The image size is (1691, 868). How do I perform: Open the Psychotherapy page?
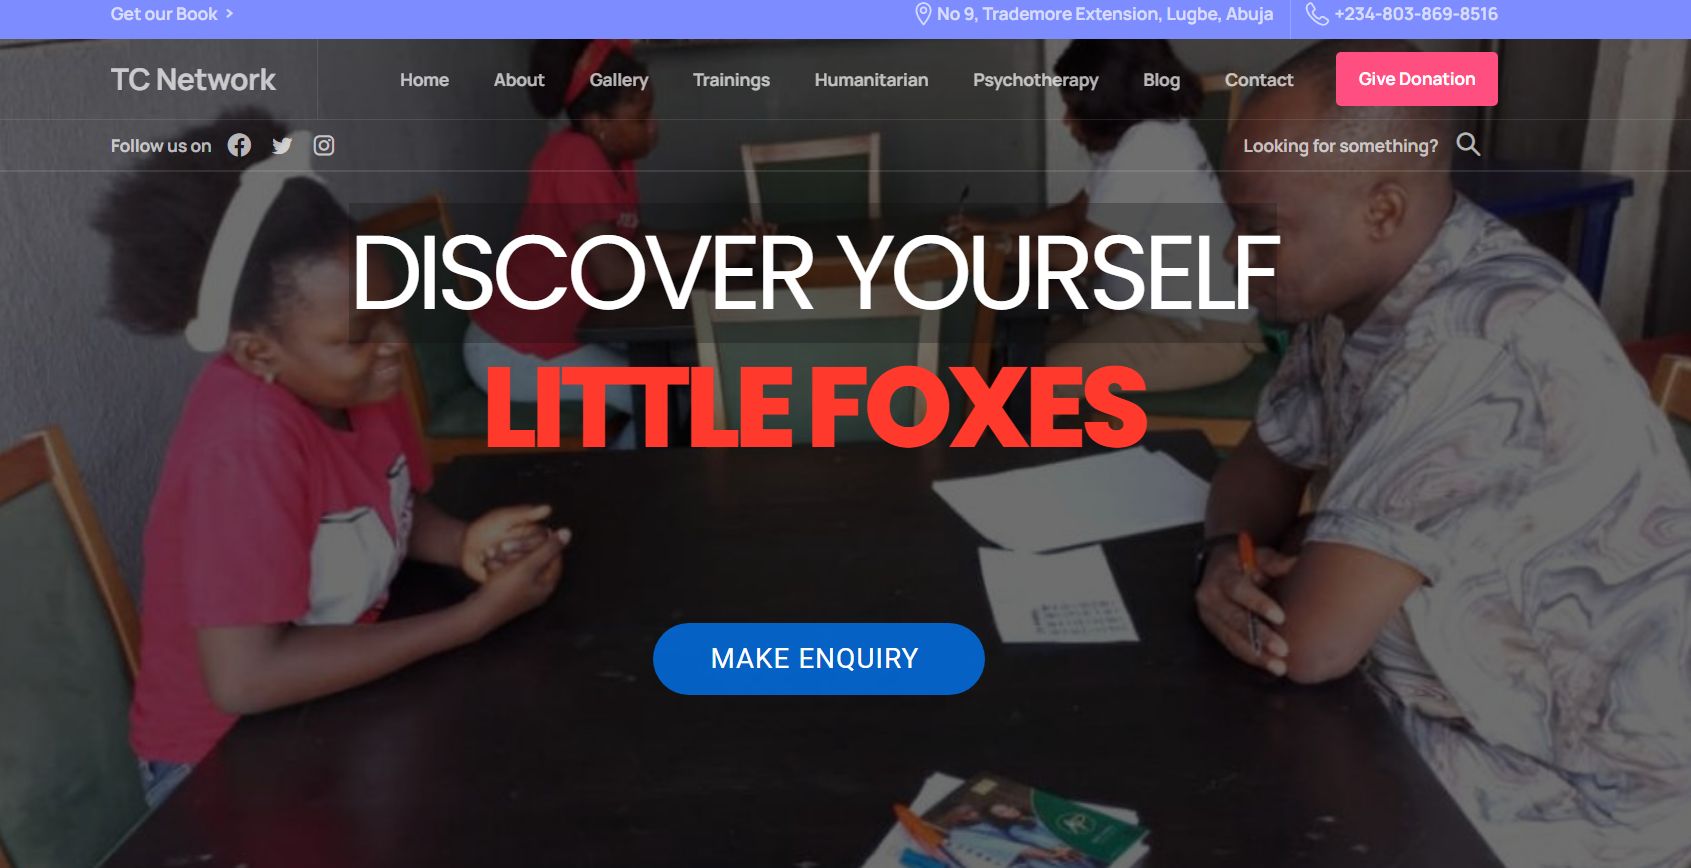pyautogui.click(x=1035, y=80)
